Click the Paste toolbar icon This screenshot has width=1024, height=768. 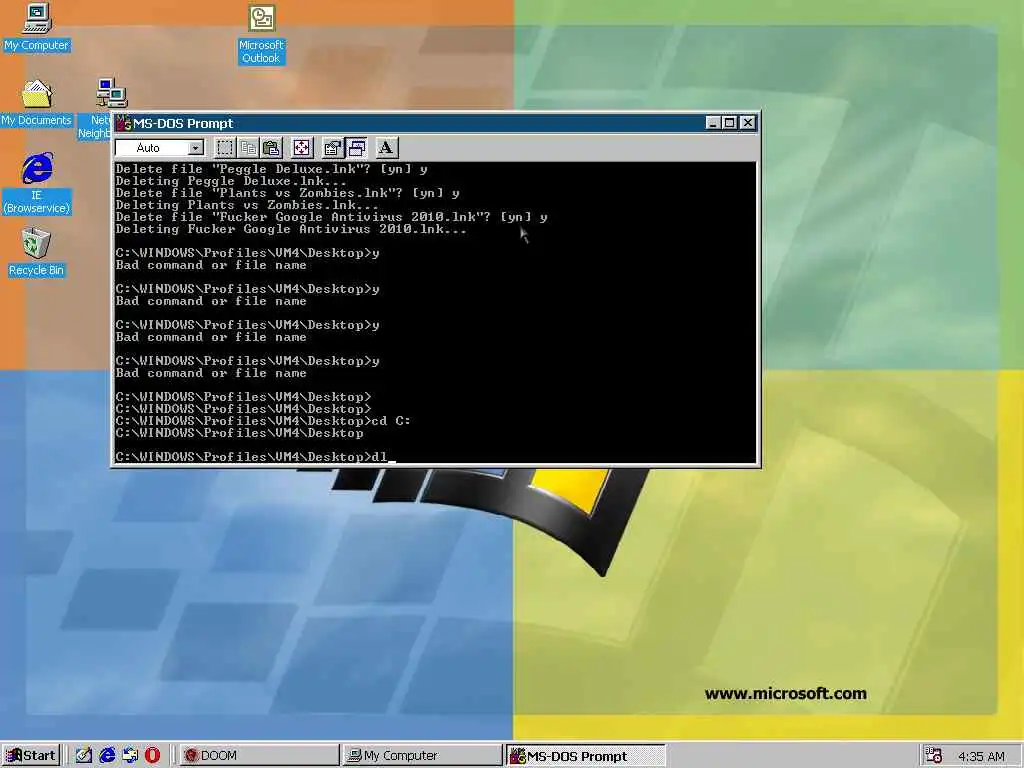271,148
